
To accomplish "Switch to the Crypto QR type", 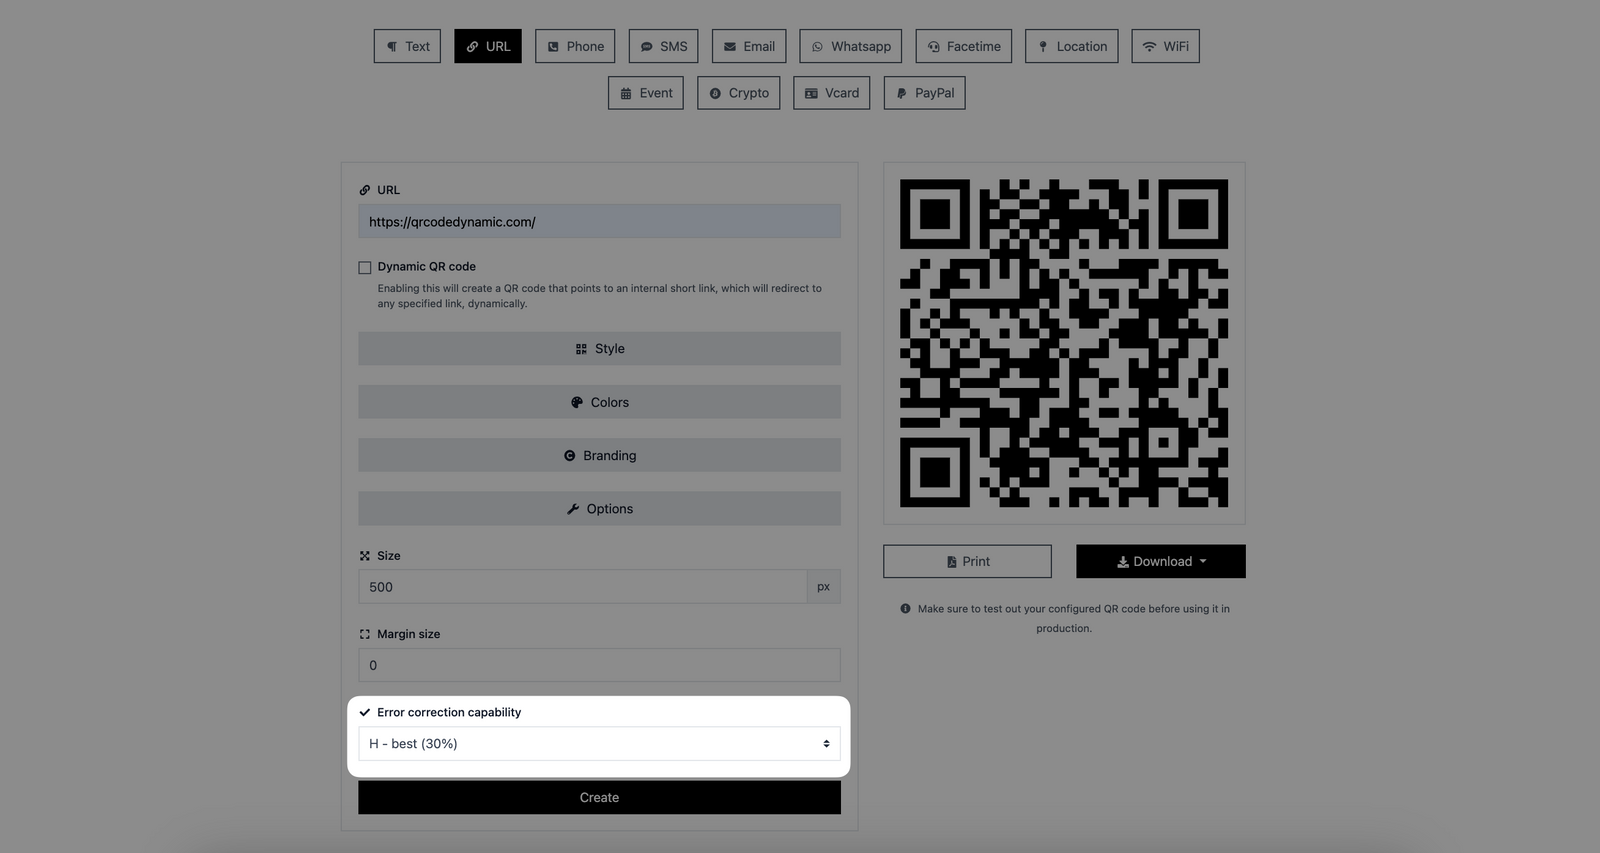I will [x=739, y=93].
